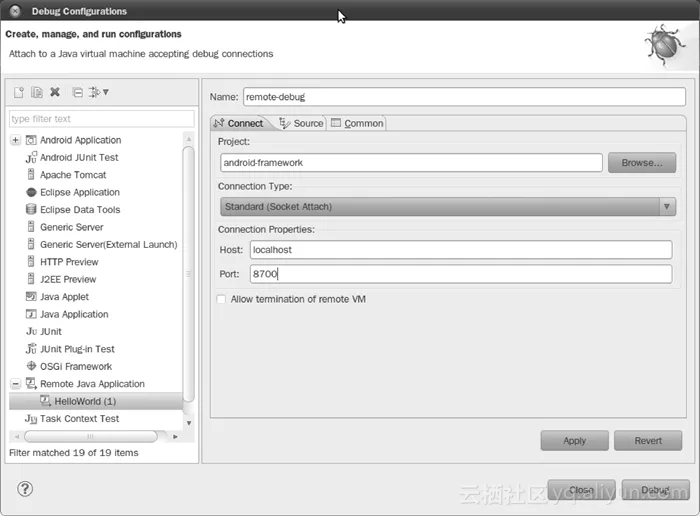This screenshot has height=516, width=700.
Task: Switch to the Source tab
Action: (302, 123)
